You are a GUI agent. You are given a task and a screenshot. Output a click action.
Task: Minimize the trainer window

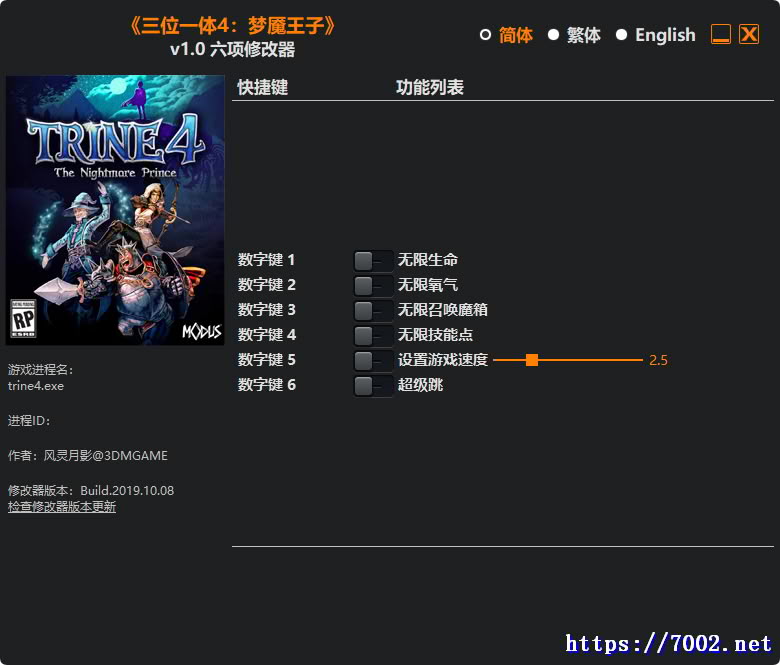pyautogui.click(x=720, y=34)
